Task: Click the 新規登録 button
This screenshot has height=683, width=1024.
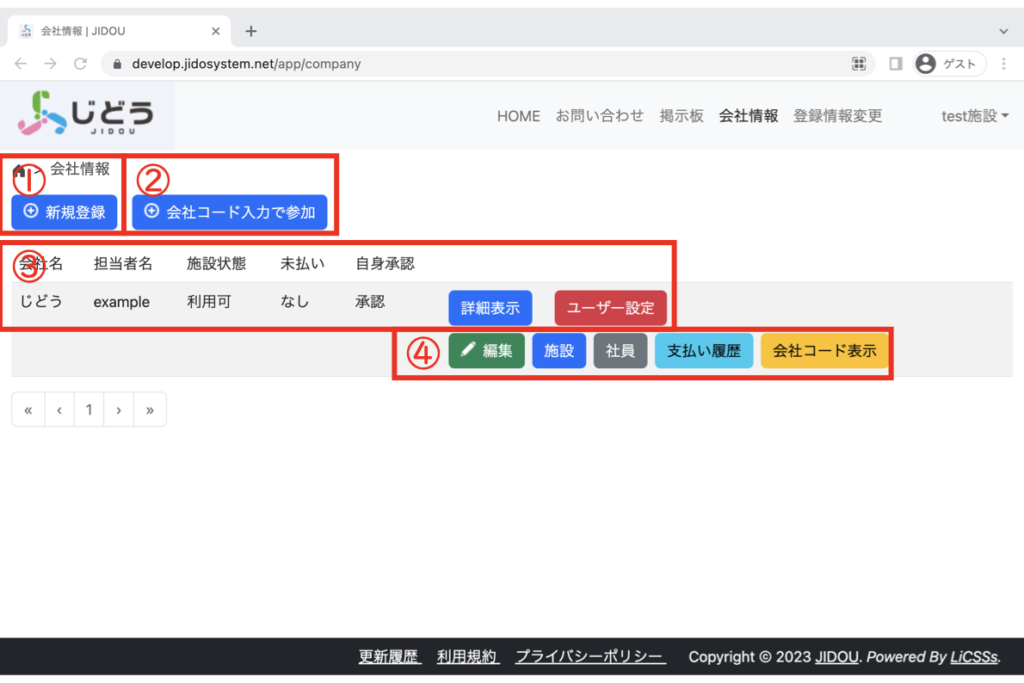Action: point(64,212)
